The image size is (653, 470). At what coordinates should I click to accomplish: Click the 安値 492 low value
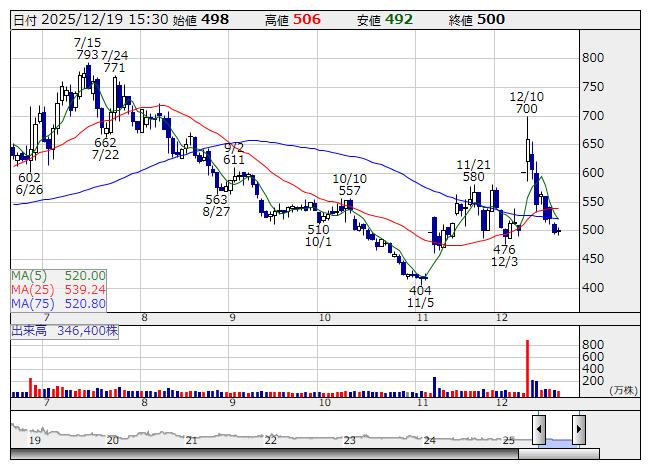[x=385, y=20]
